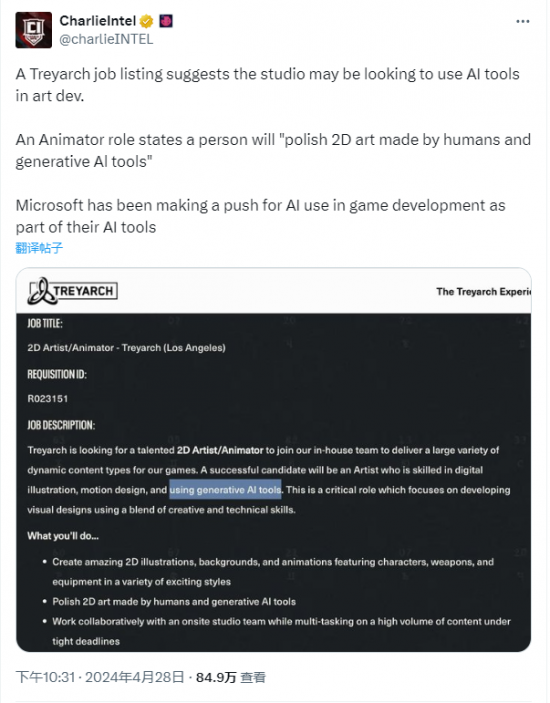This screenshot has width=550, height=703.
Task: Click the pink affiliate badge next to the name
Action: (166, 21)
